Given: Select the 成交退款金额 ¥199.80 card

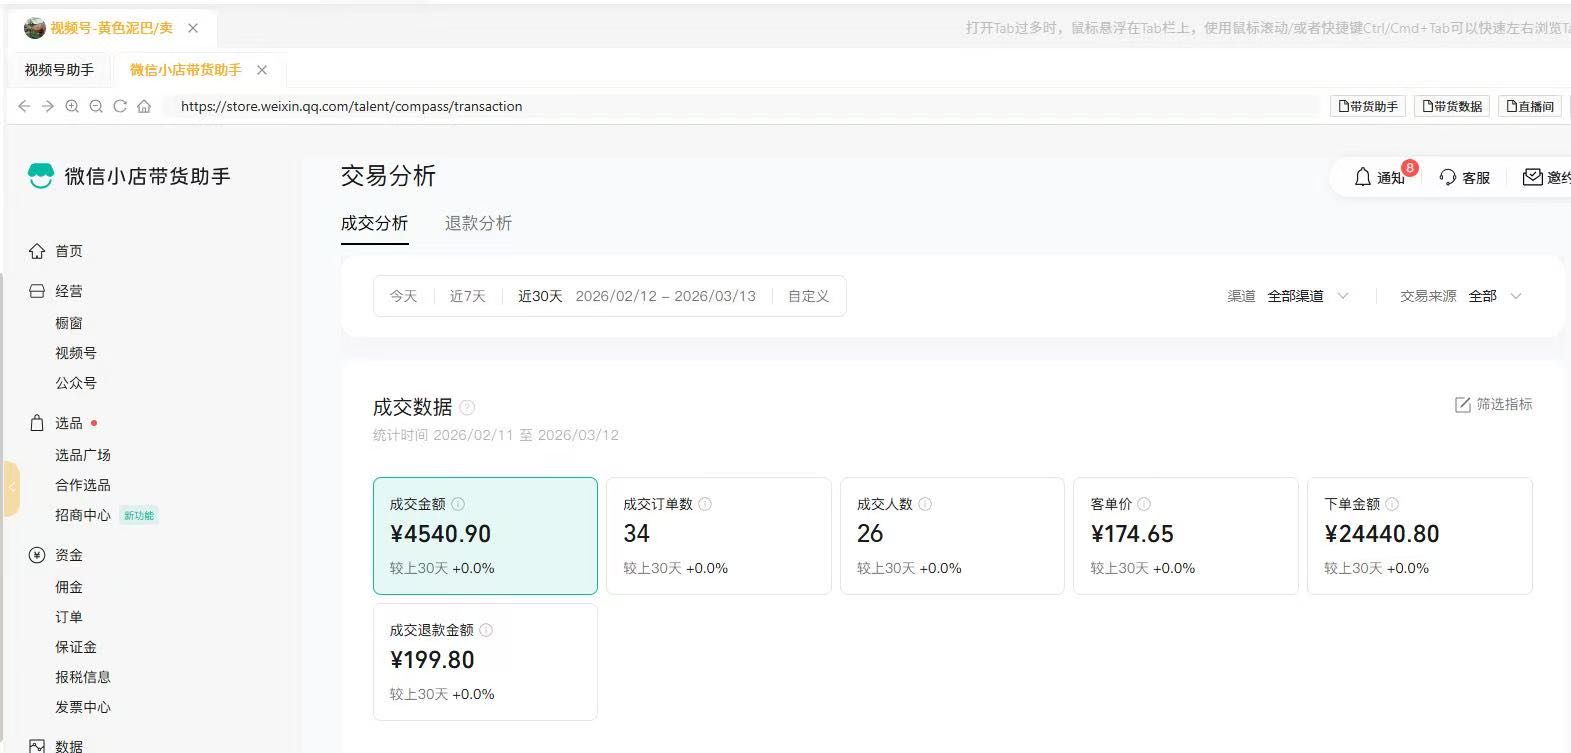Looking at the screenshot, I should (x=485, y=662).
